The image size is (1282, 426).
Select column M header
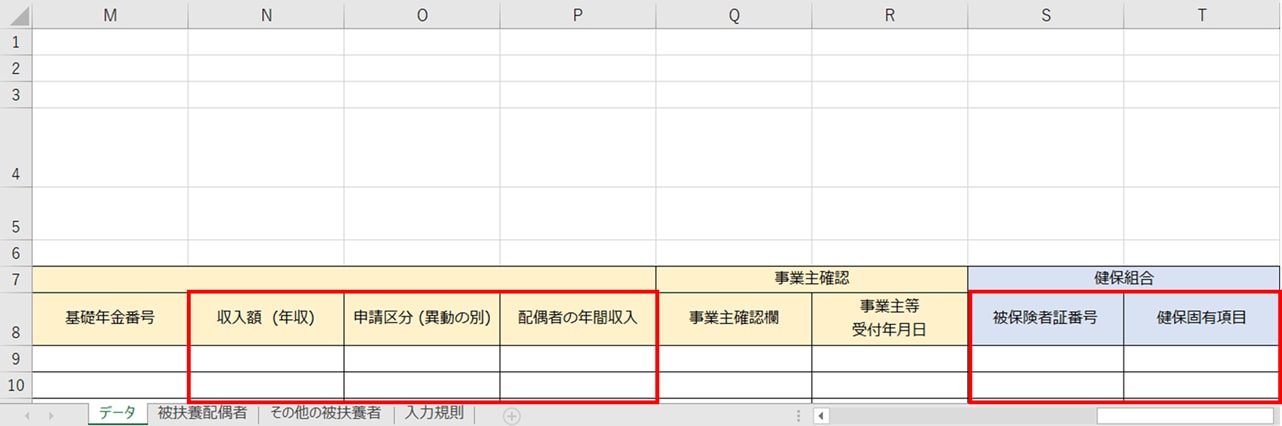[x=110, y=15]
